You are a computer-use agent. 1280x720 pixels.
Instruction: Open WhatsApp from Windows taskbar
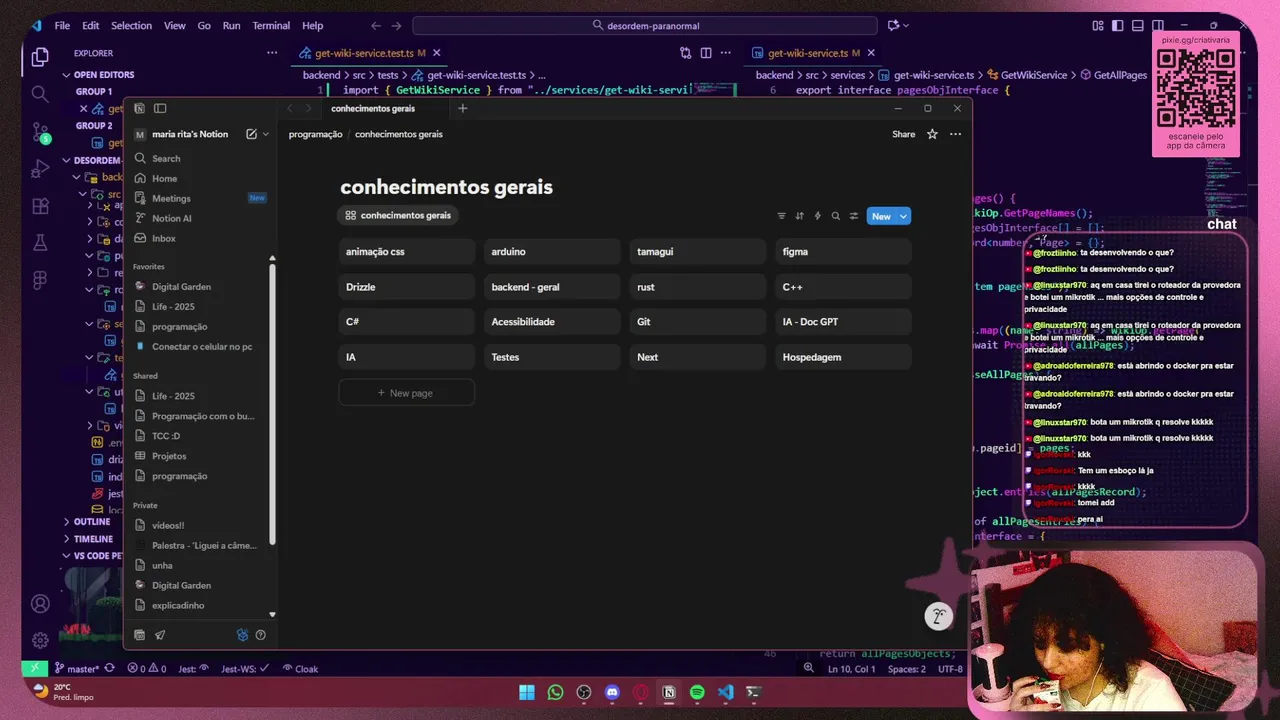tap(555, 692)
